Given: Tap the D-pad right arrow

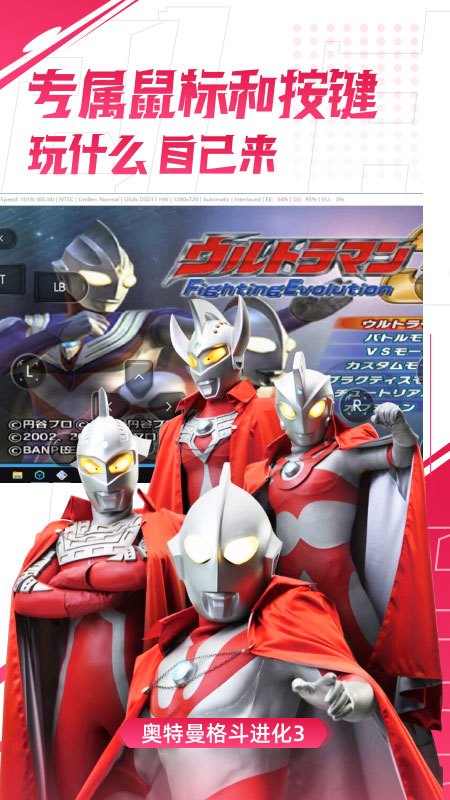Looking at the screenshot, I should coord(167,406).
